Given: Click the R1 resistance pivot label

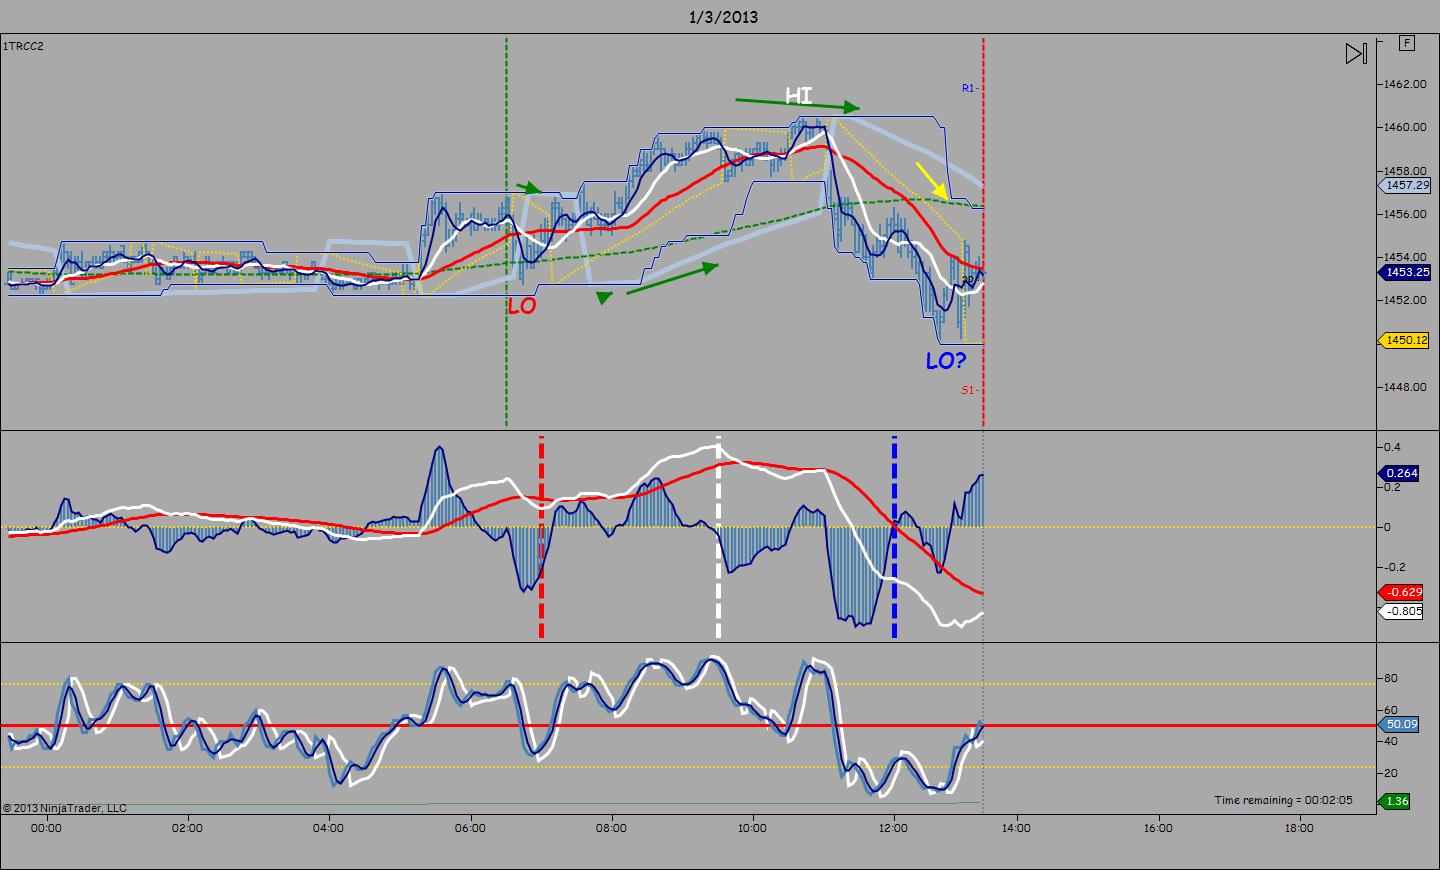Looking at the screenshot, I should pyautogui.click(x=968, y=88).
